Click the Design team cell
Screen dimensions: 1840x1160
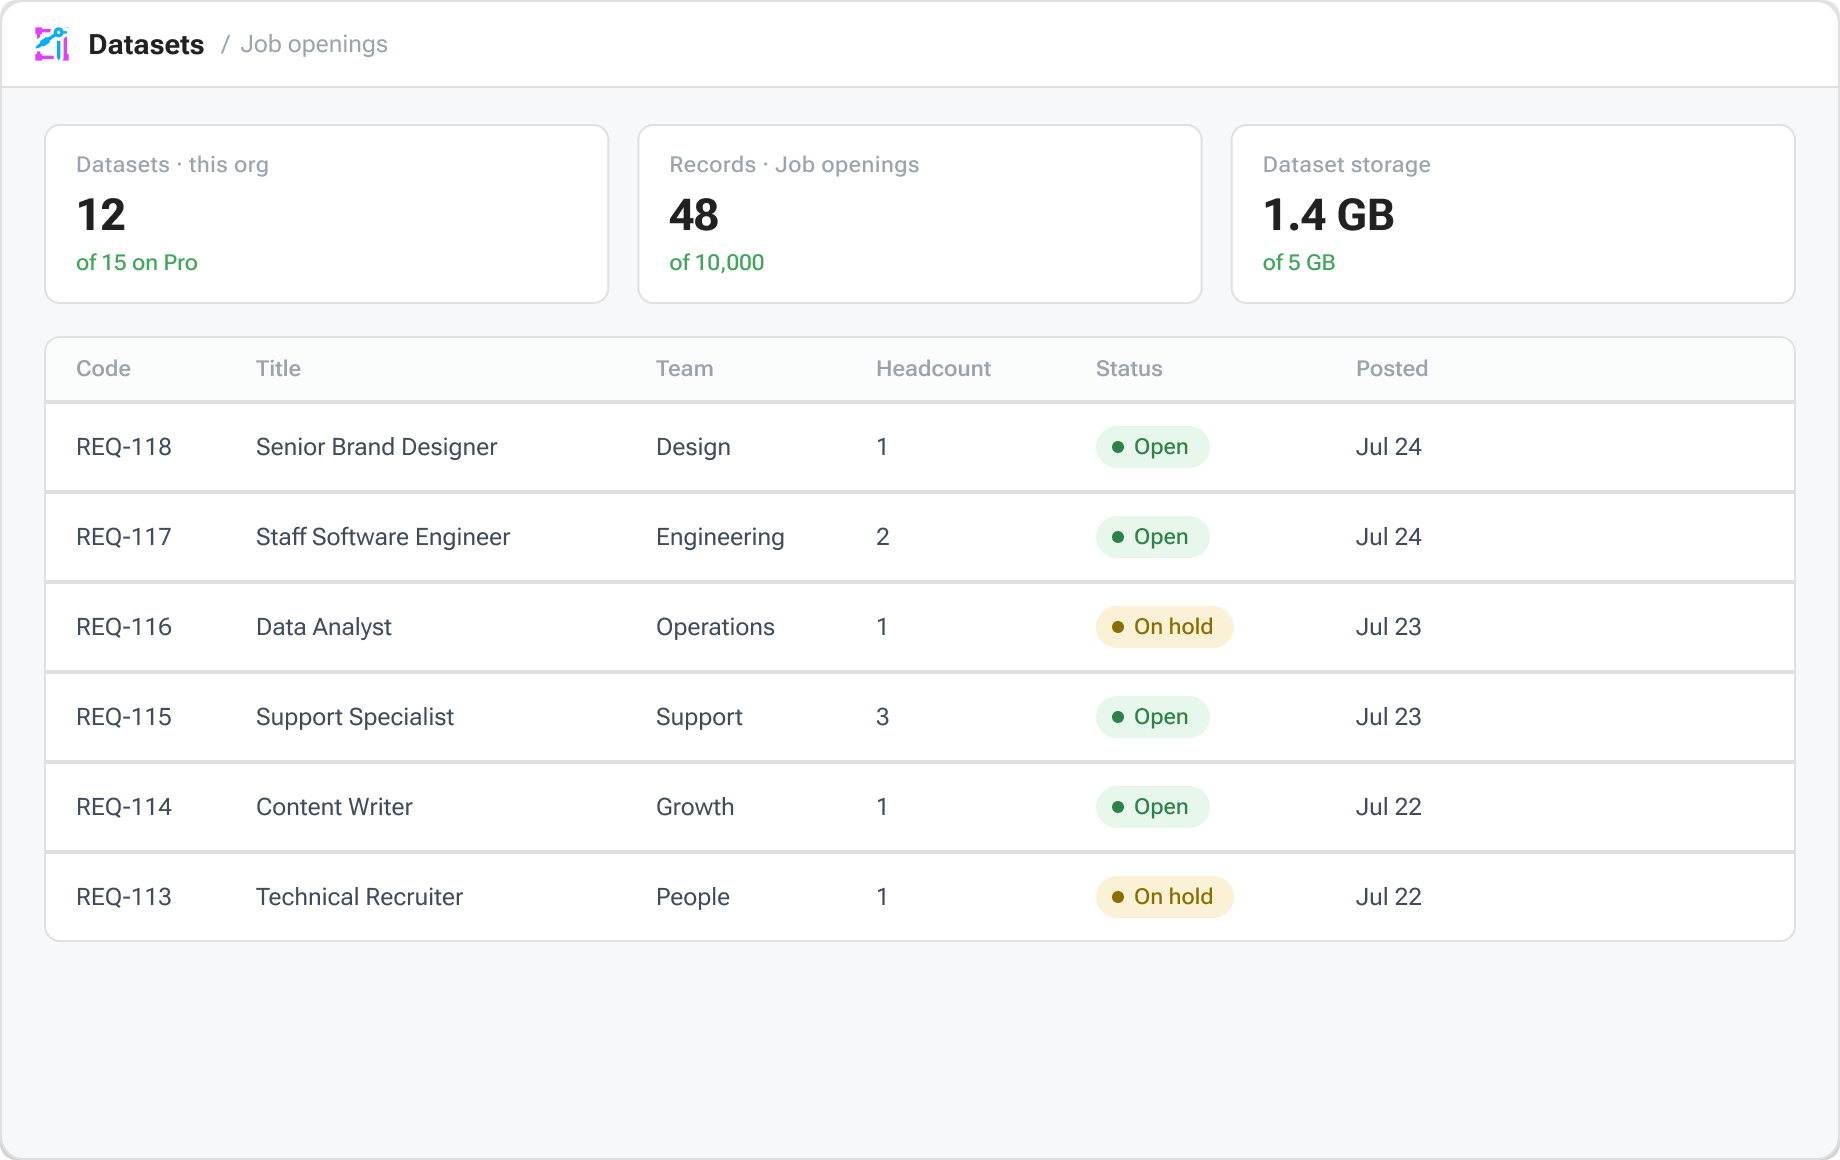pyautogui.click(x=693, y=447)
